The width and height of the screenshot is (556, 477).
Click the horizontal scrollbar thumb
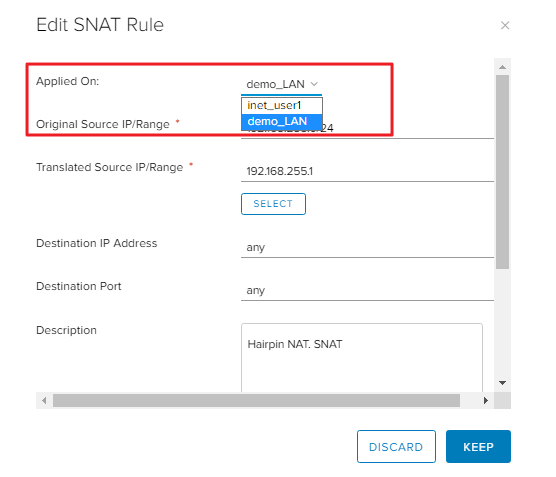click(256, 400)
